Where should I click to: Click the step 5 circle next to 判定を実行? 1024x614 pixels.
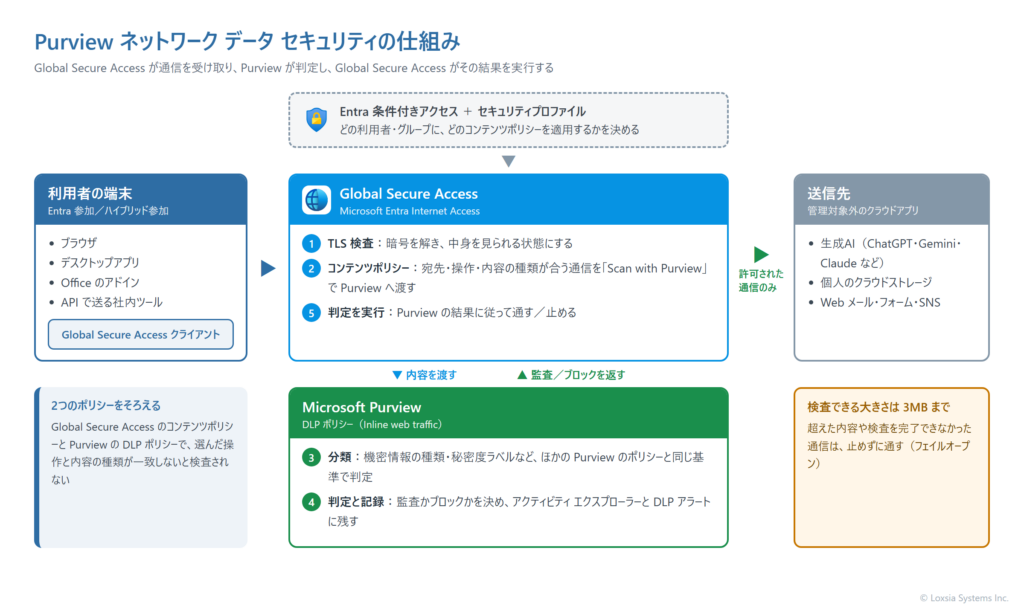point(312,313)
